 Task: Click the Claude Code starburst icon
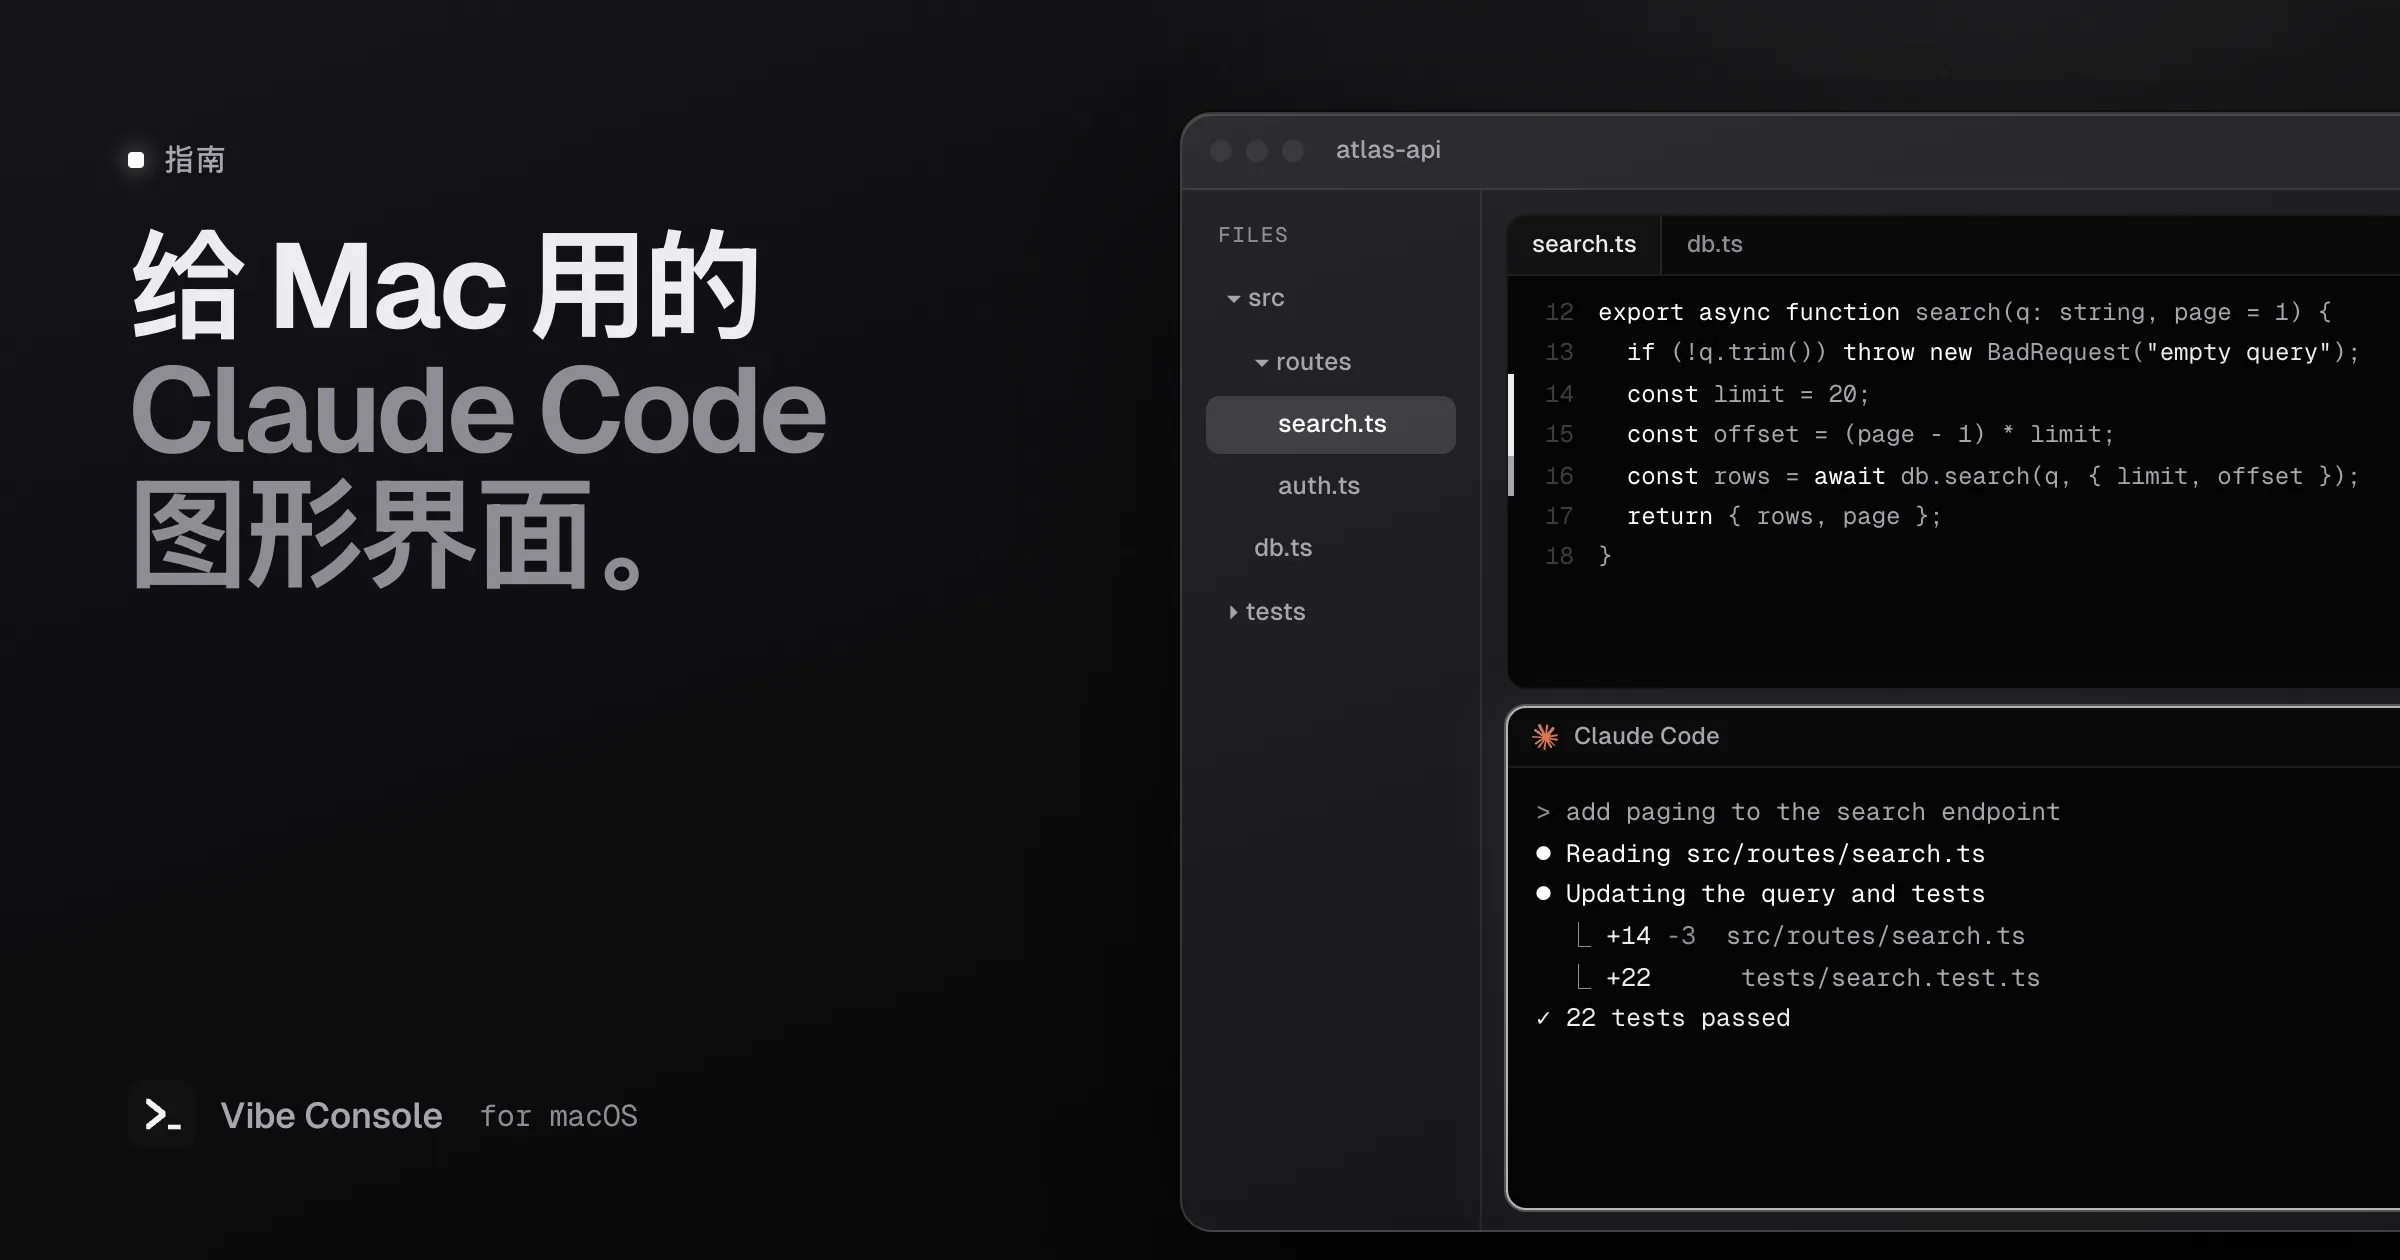click(x=1545, y=737)
